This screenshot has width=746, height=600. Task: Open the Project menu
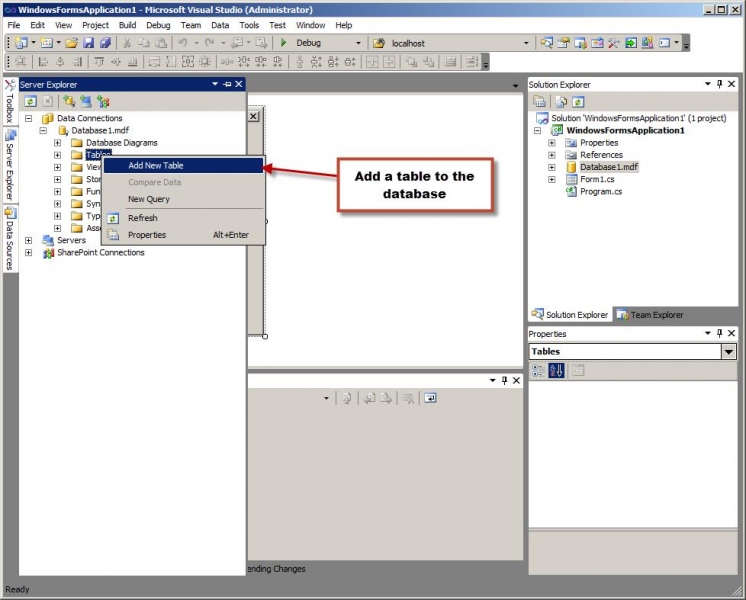pyautogui.click(x=95, y=25)
